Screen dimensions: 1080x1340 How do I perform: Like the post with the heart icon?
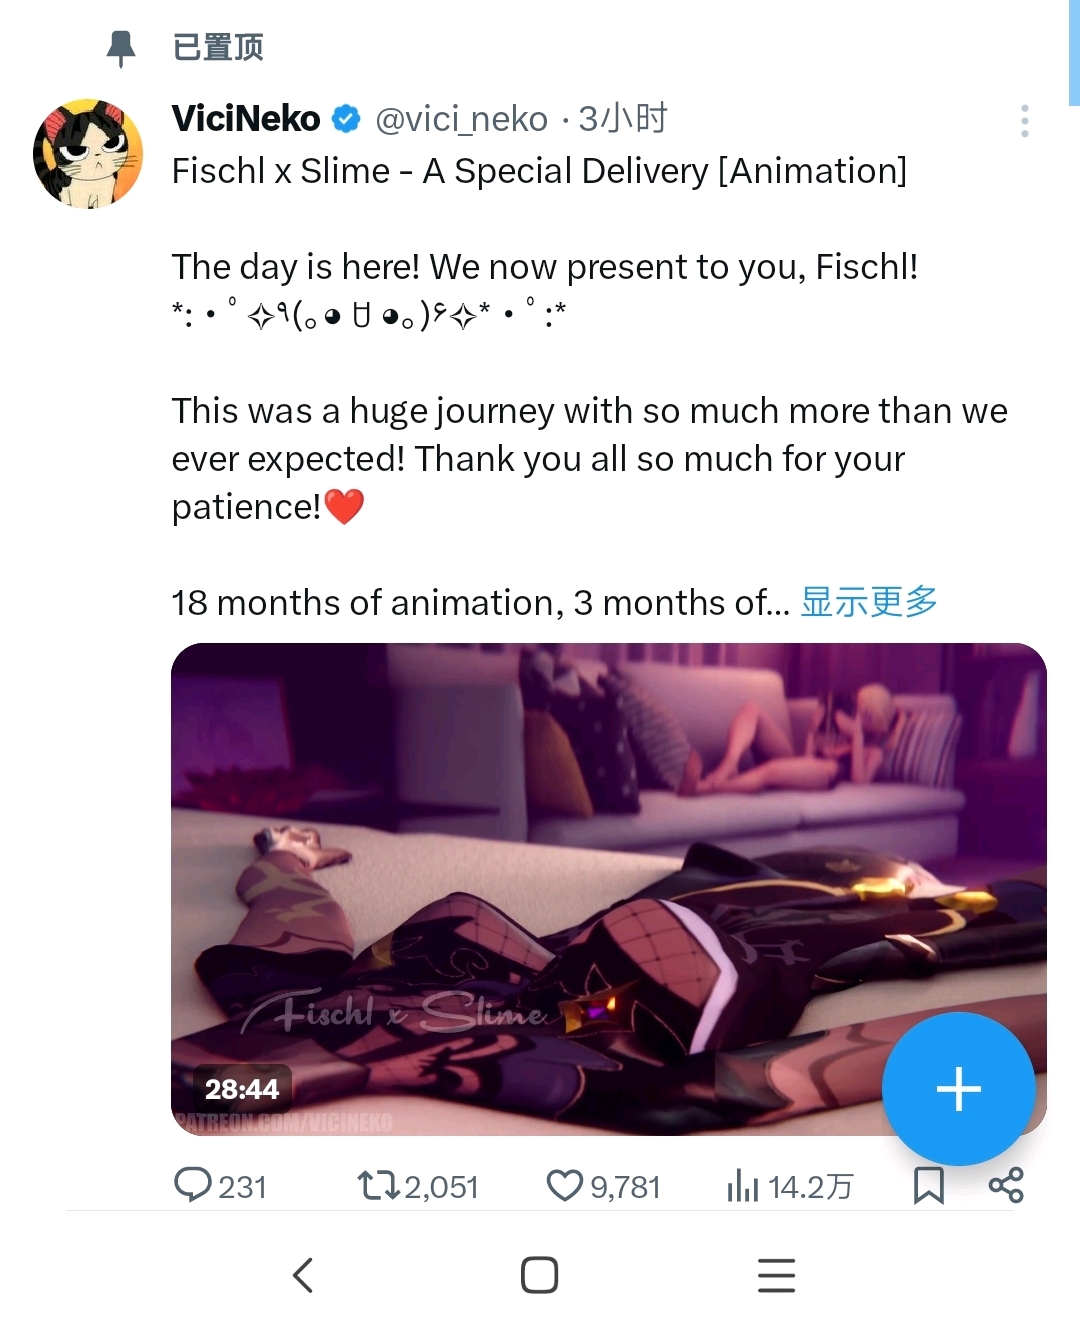point(565,1186)
